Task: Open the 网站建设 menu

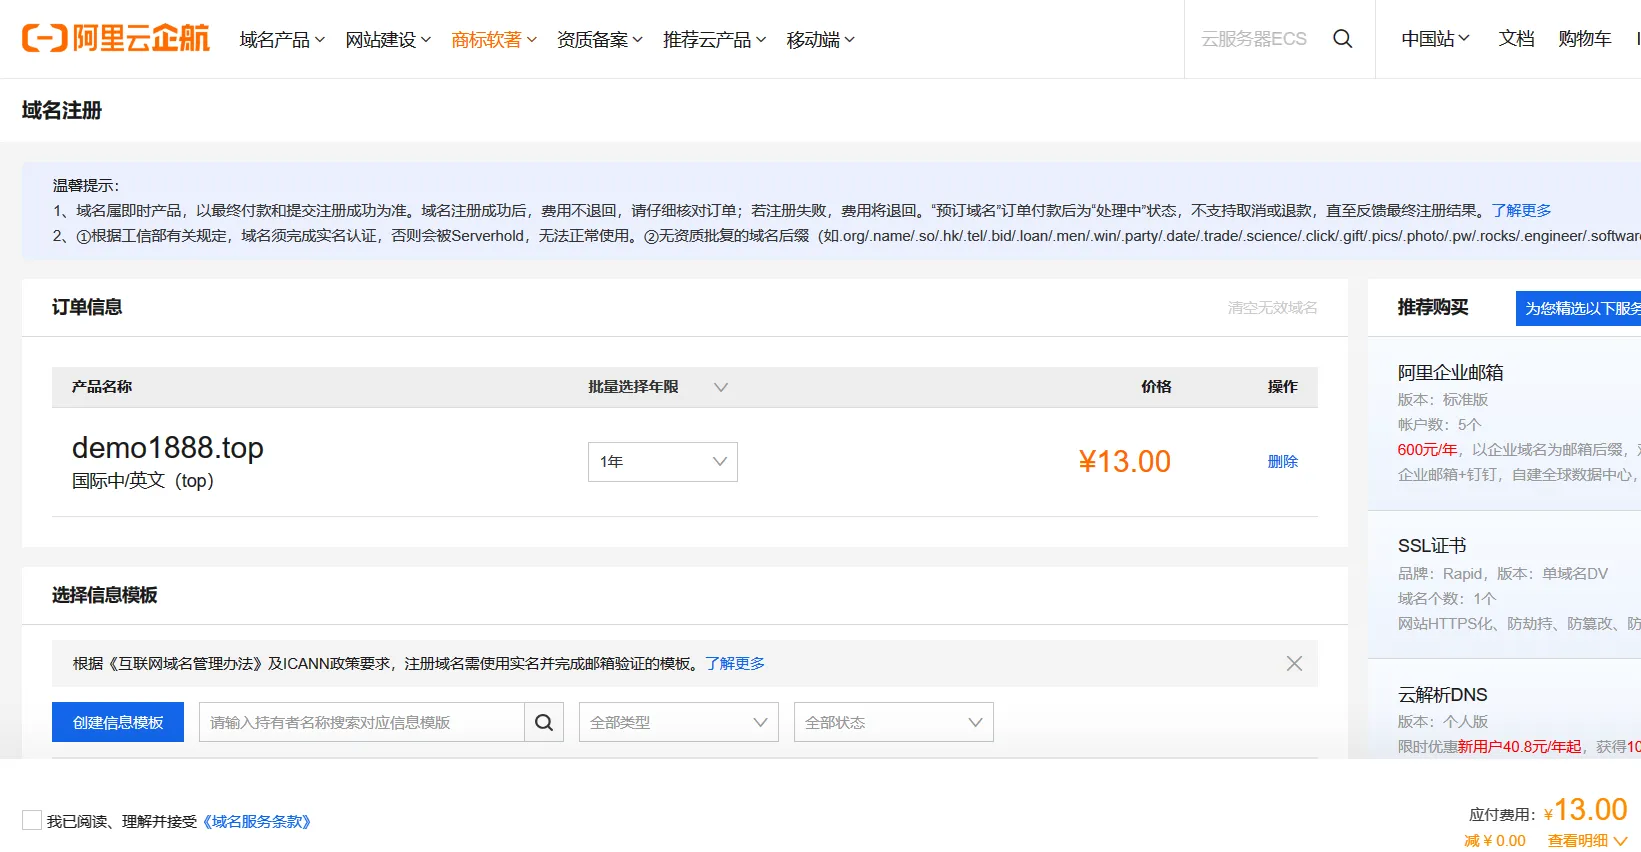Action: click(x=388, y=40)
